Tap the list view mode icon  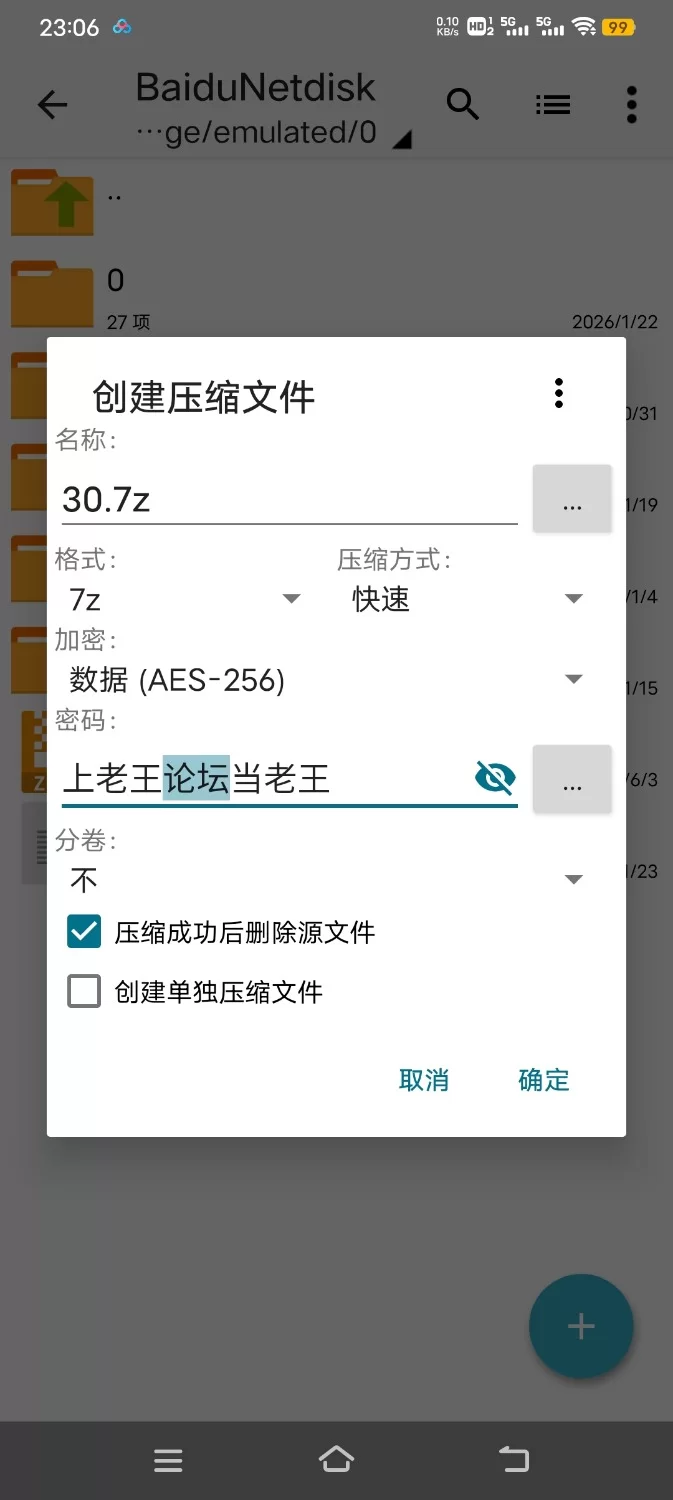click(552, 104)
